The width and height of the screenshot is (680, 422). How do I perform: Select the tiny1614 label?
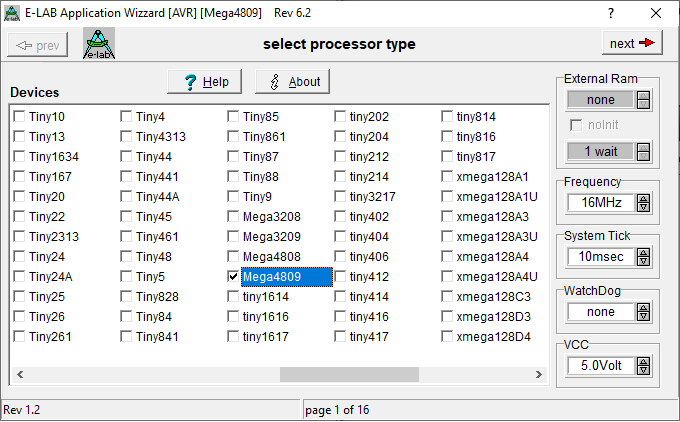coord(265,297)
